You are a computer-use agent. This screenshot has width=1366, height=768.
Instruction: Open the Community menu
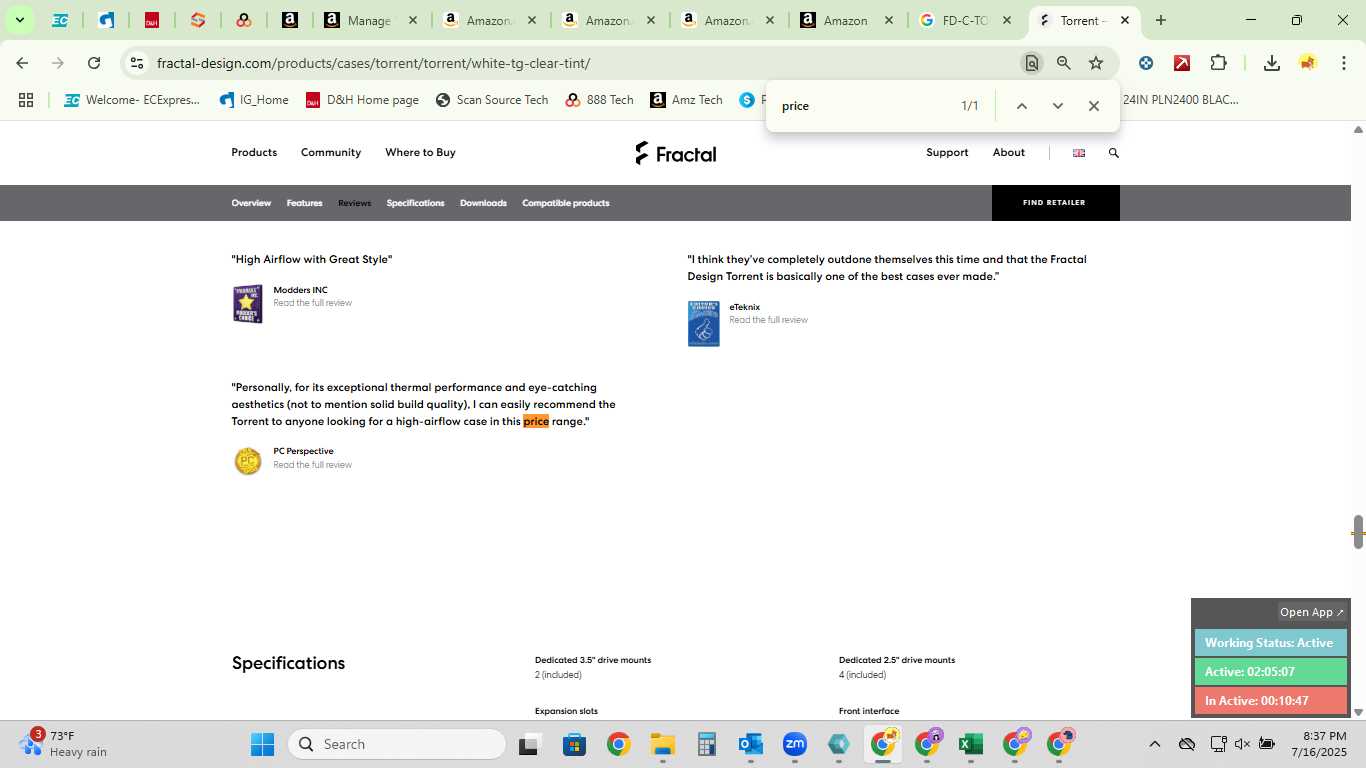pyautogui.click(x=331, y=152)
